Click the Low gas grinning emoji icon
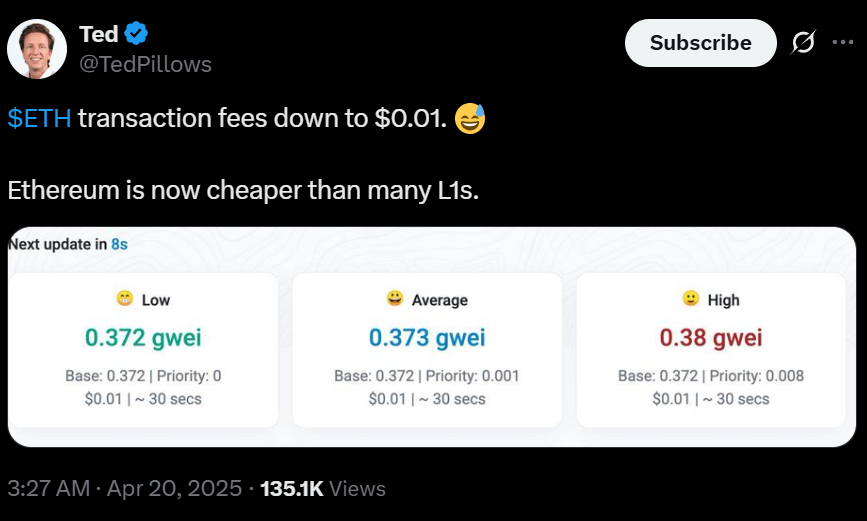This screenshot has width=867, height=521. (124, 299)
